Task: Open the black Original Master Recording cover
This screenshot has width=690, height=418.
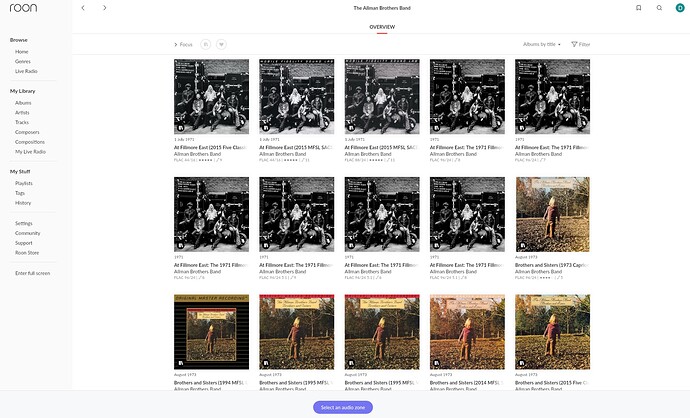Action: click(x=211, y=332)
